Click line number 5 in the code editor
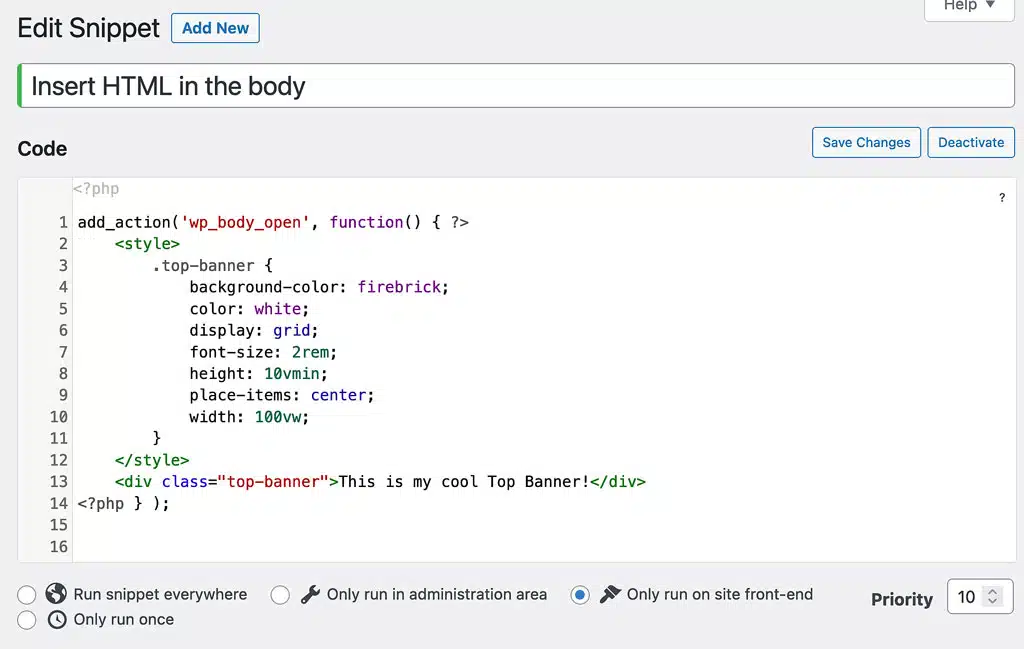Image resolution: width=1024 pixels, height=649 pixels. 59,308
